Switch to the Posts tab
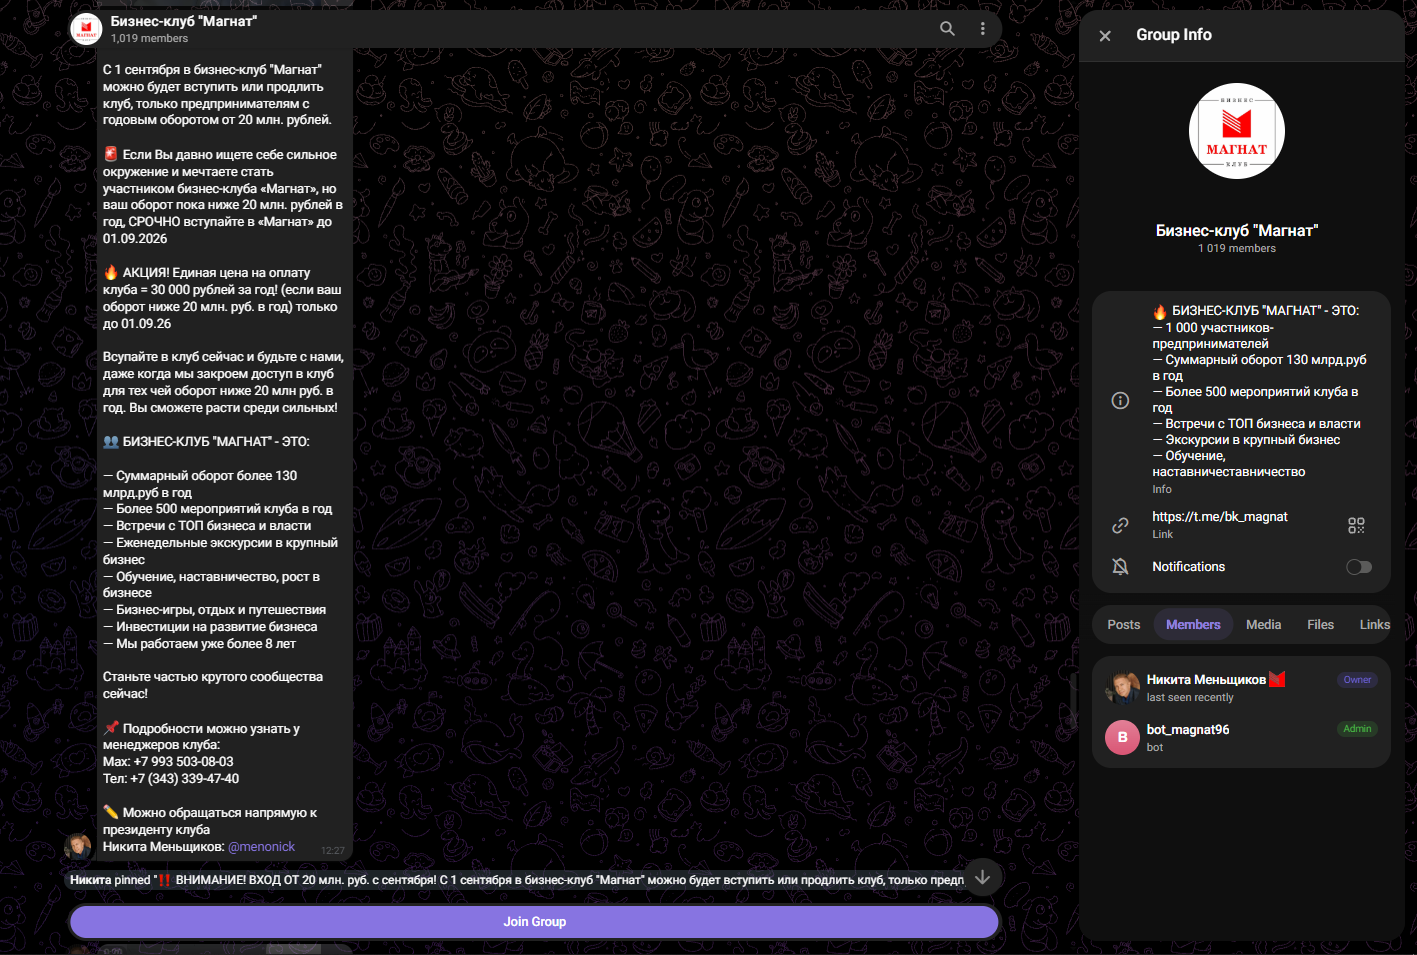1417x955 pixels. (x=1123, y=624)
